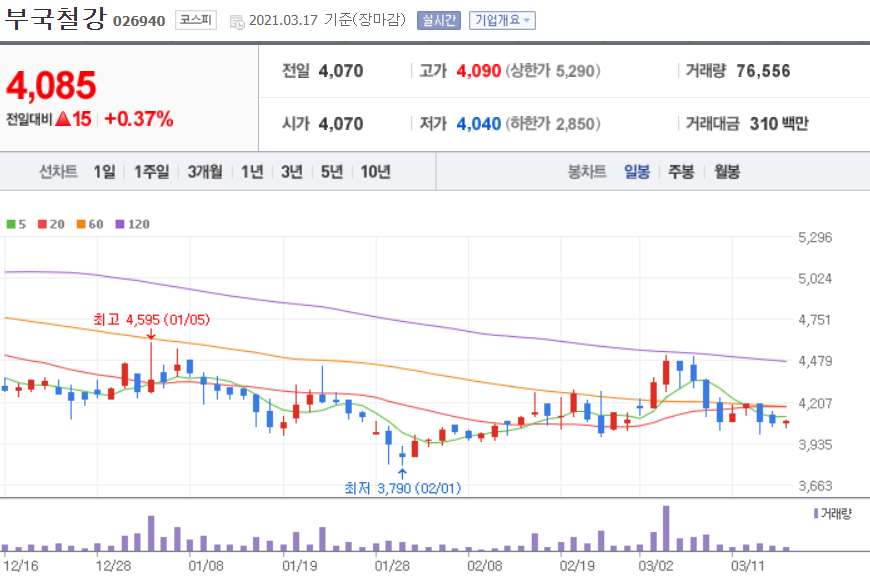Click the orange 60-day moving average swatch
This screenshot has height=577, width=870.
[x=81, y=224]
